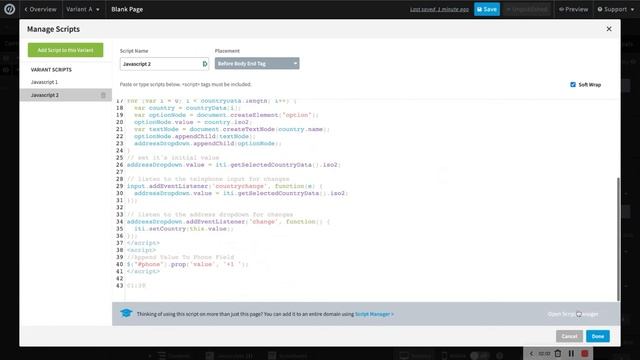The image size is (640, 360).
Task: Delete Javascript 2 with trash icon
Action: point(103,95)
